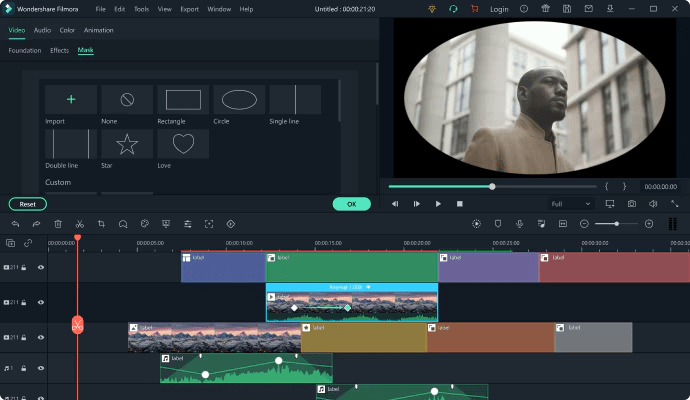Open the Export menu

(x=189, y=9)
